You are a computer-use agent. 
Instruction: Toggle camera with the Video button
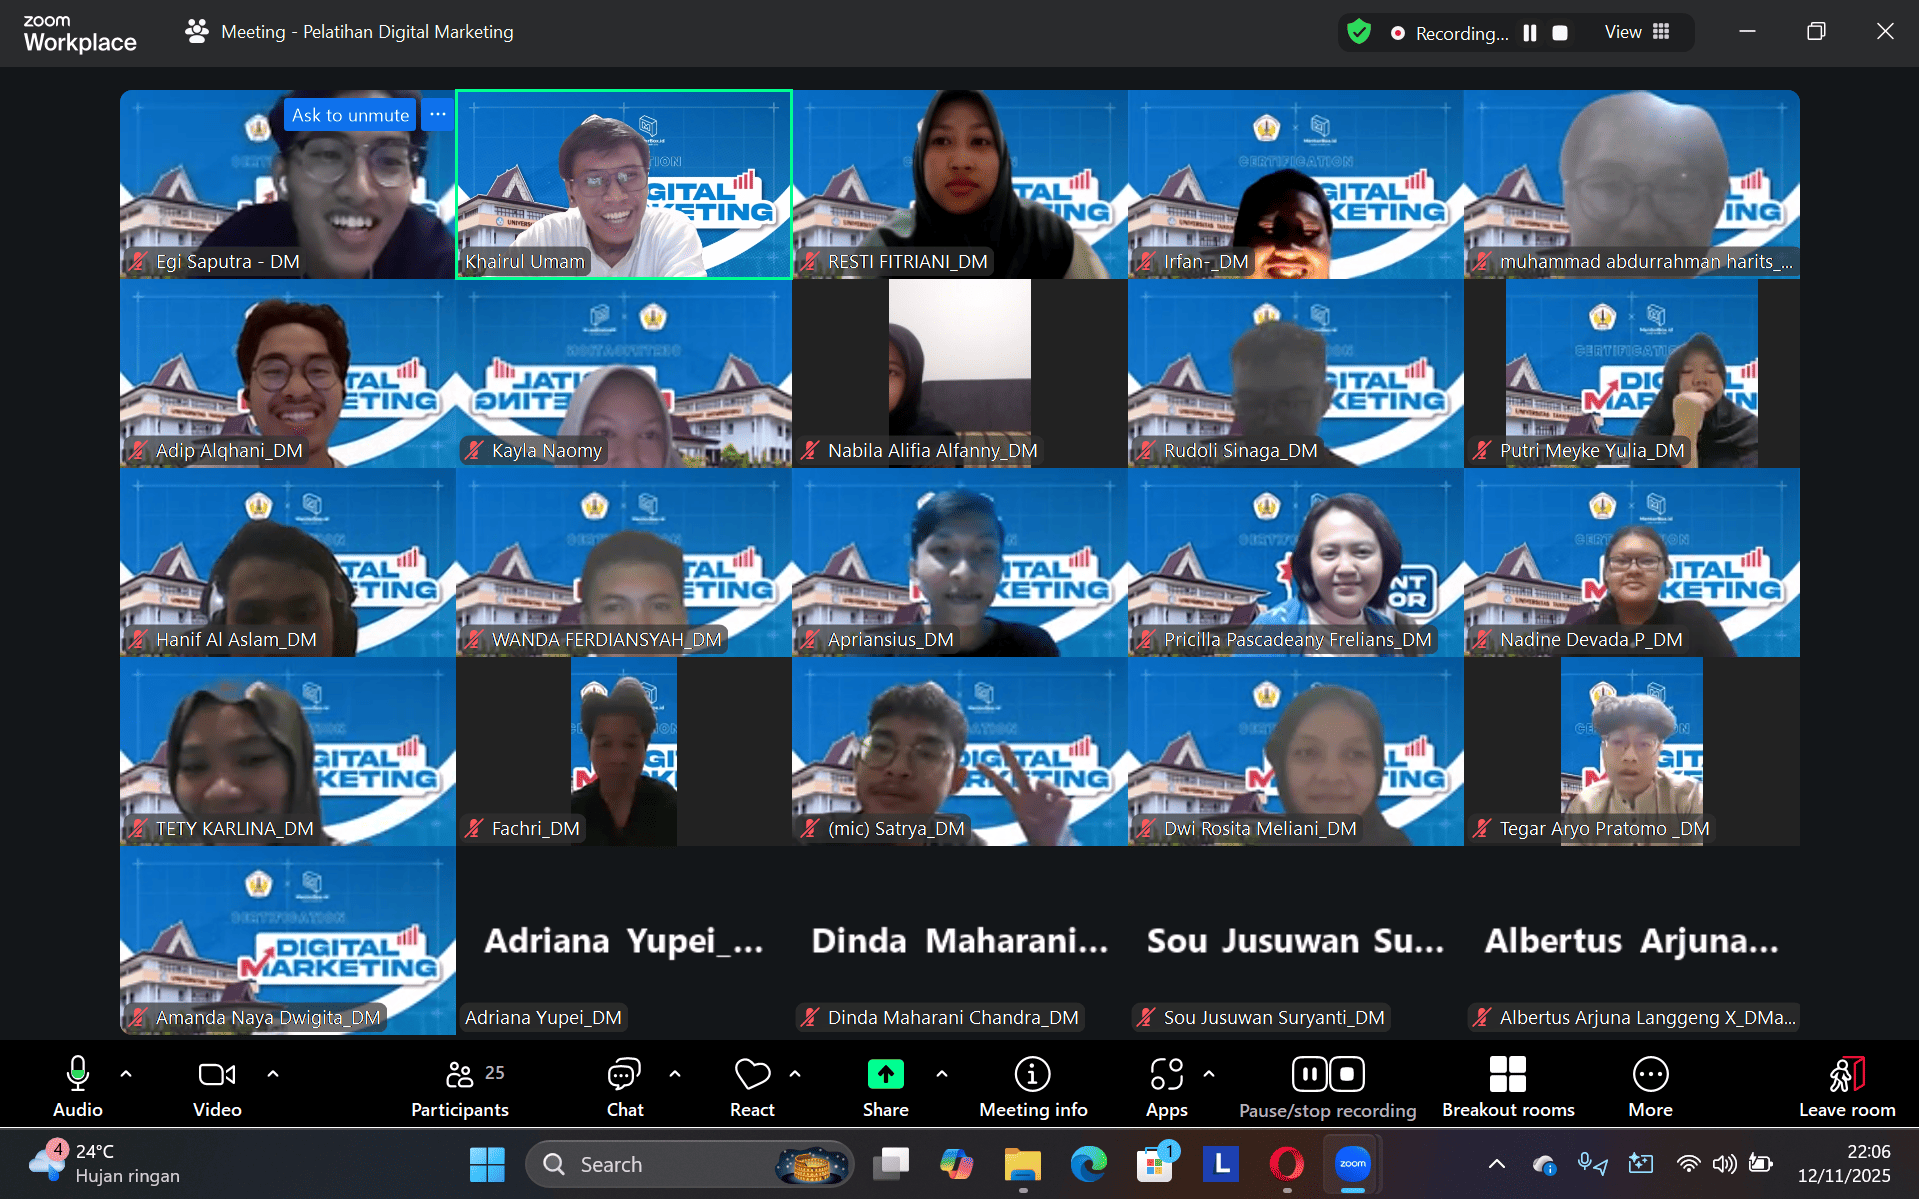coord(217,1087)
